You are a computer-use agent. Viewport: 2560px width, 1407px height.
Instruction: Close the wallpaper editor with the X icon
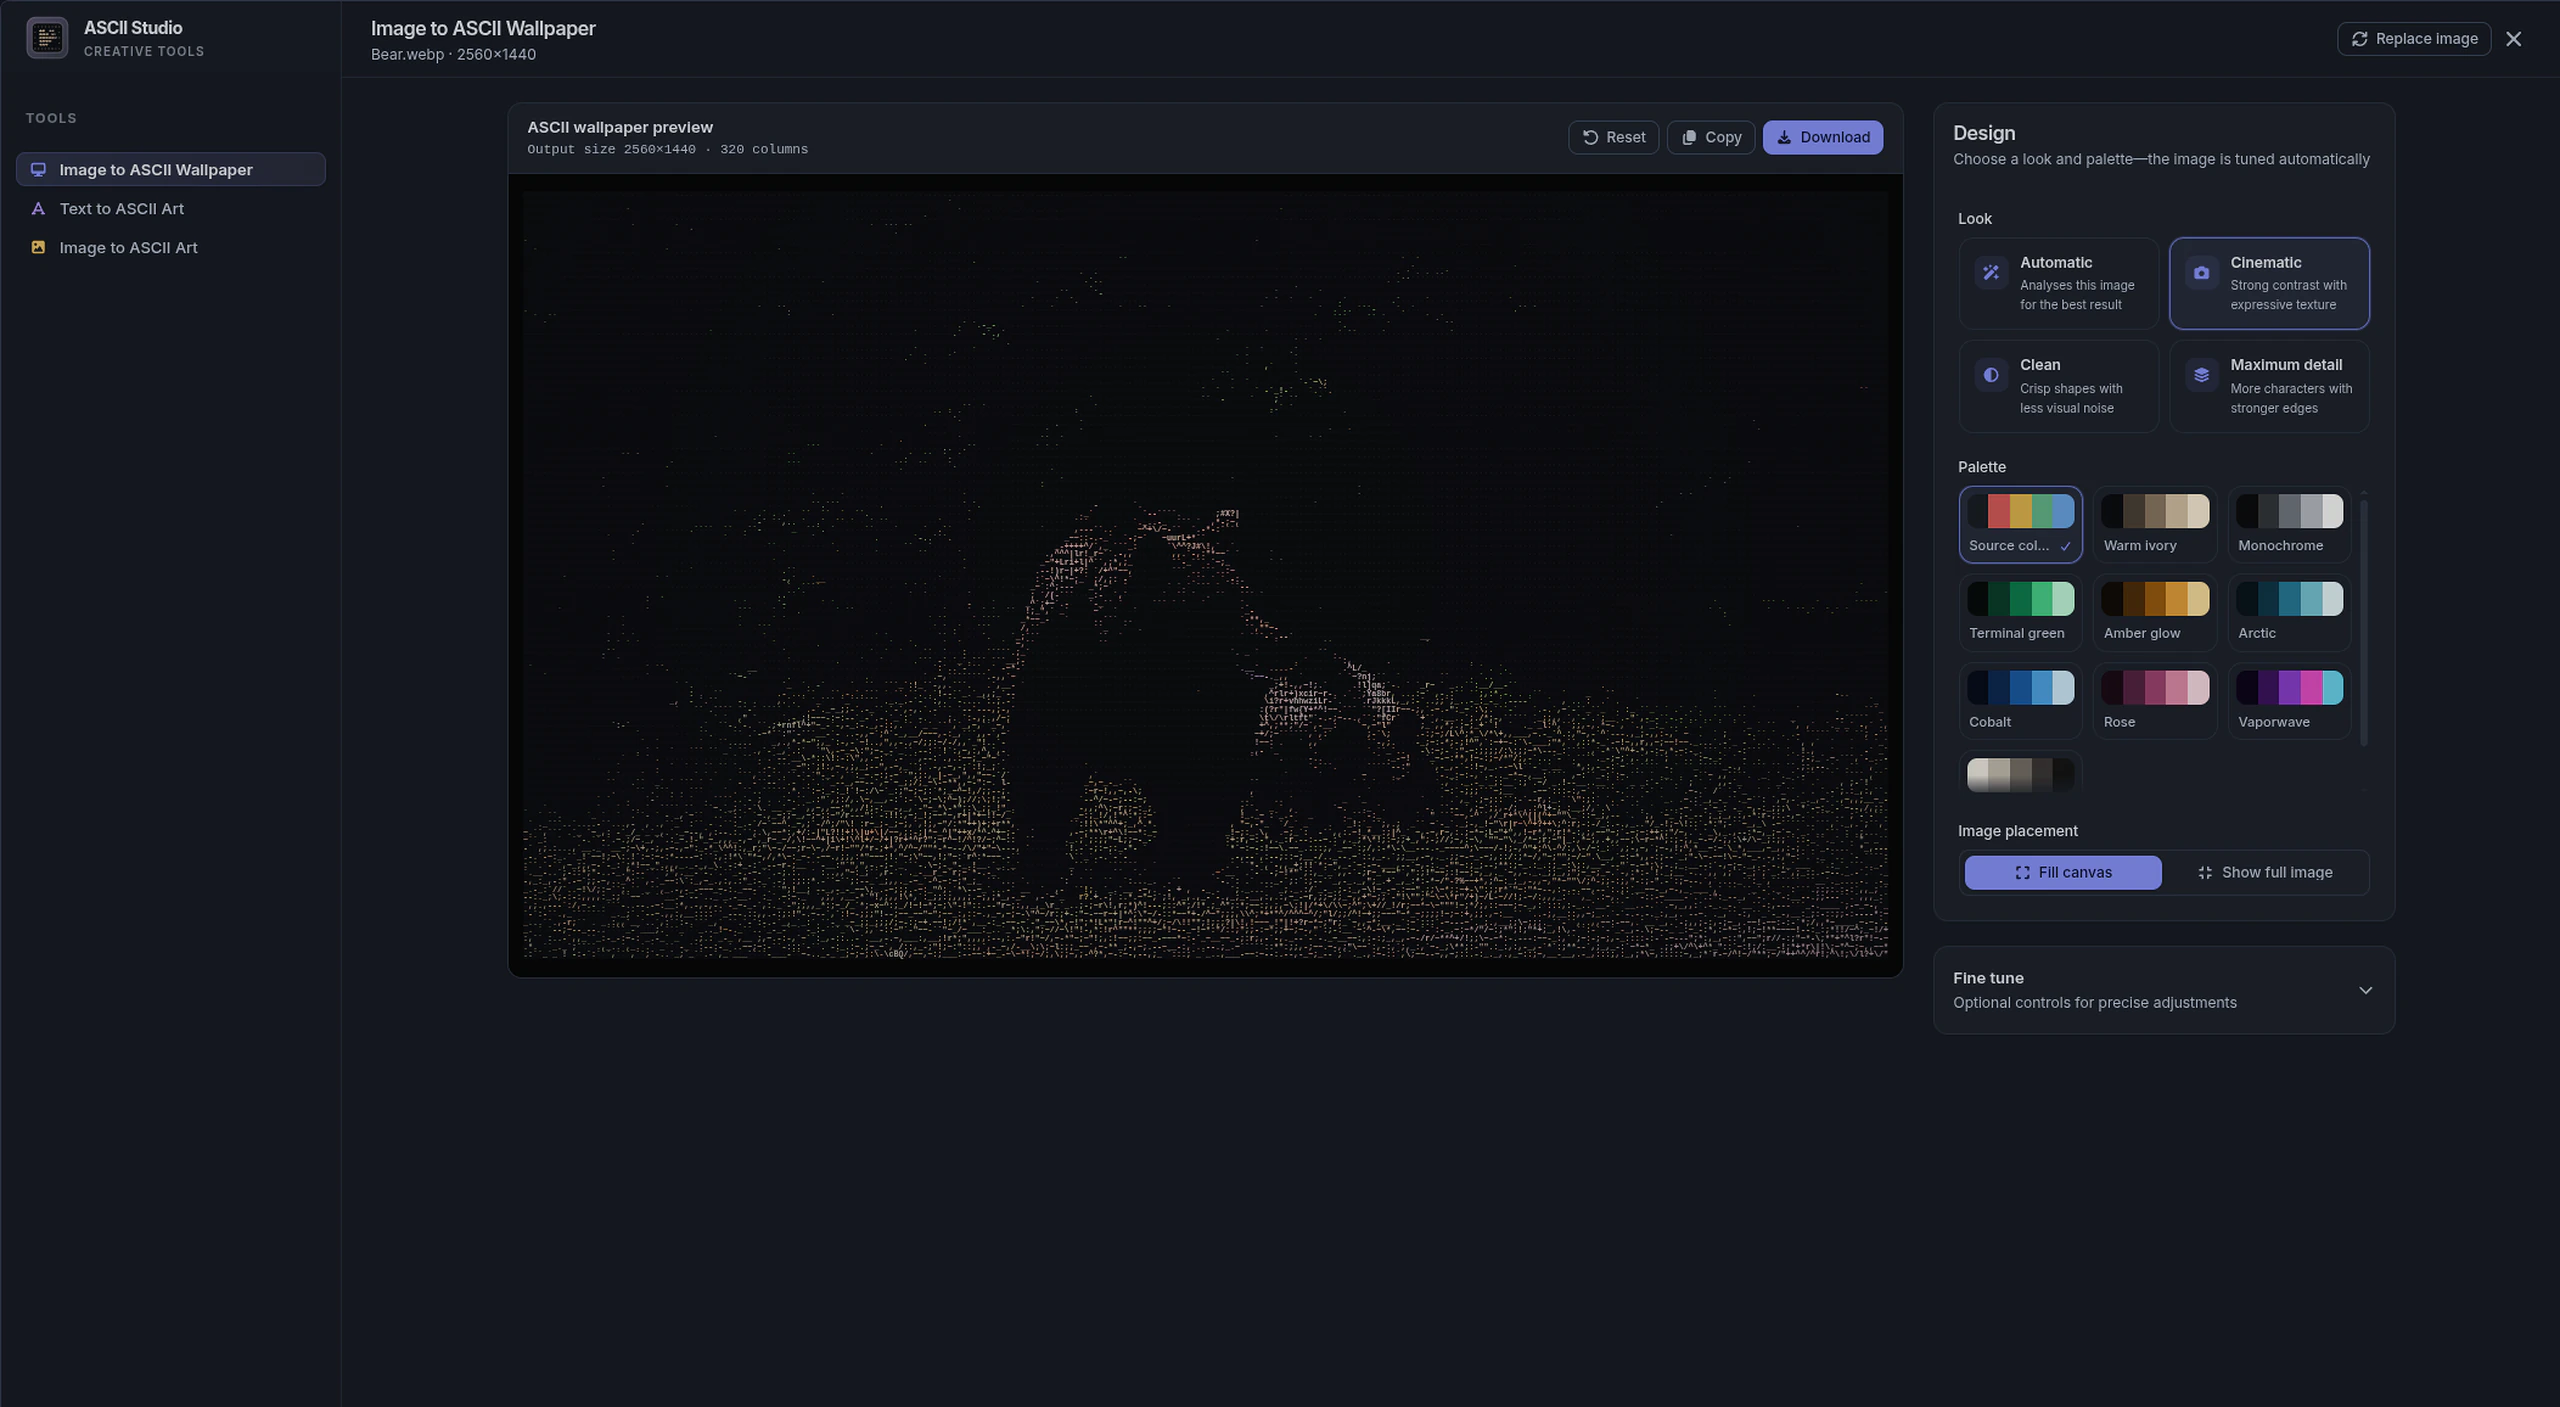[2513, 39]
